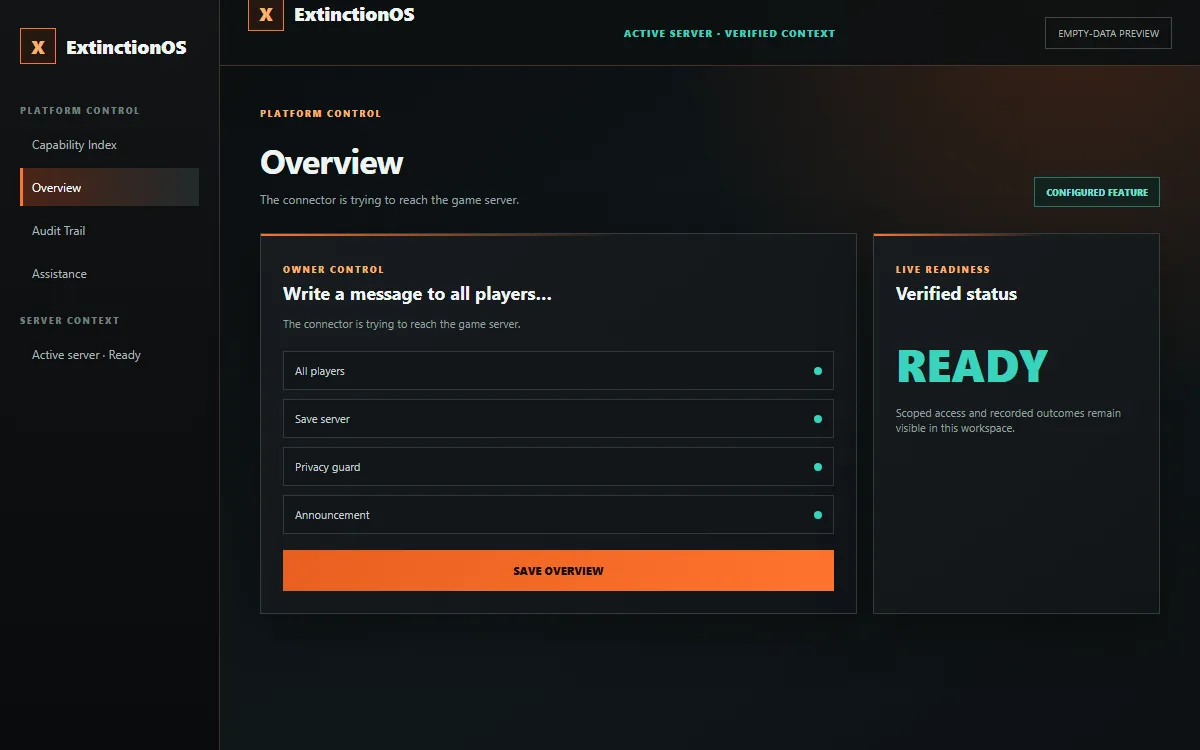This screenshot has height=750, width=1200.
Task: Click the Save Overview button
Action: click(x=558, y=571)
